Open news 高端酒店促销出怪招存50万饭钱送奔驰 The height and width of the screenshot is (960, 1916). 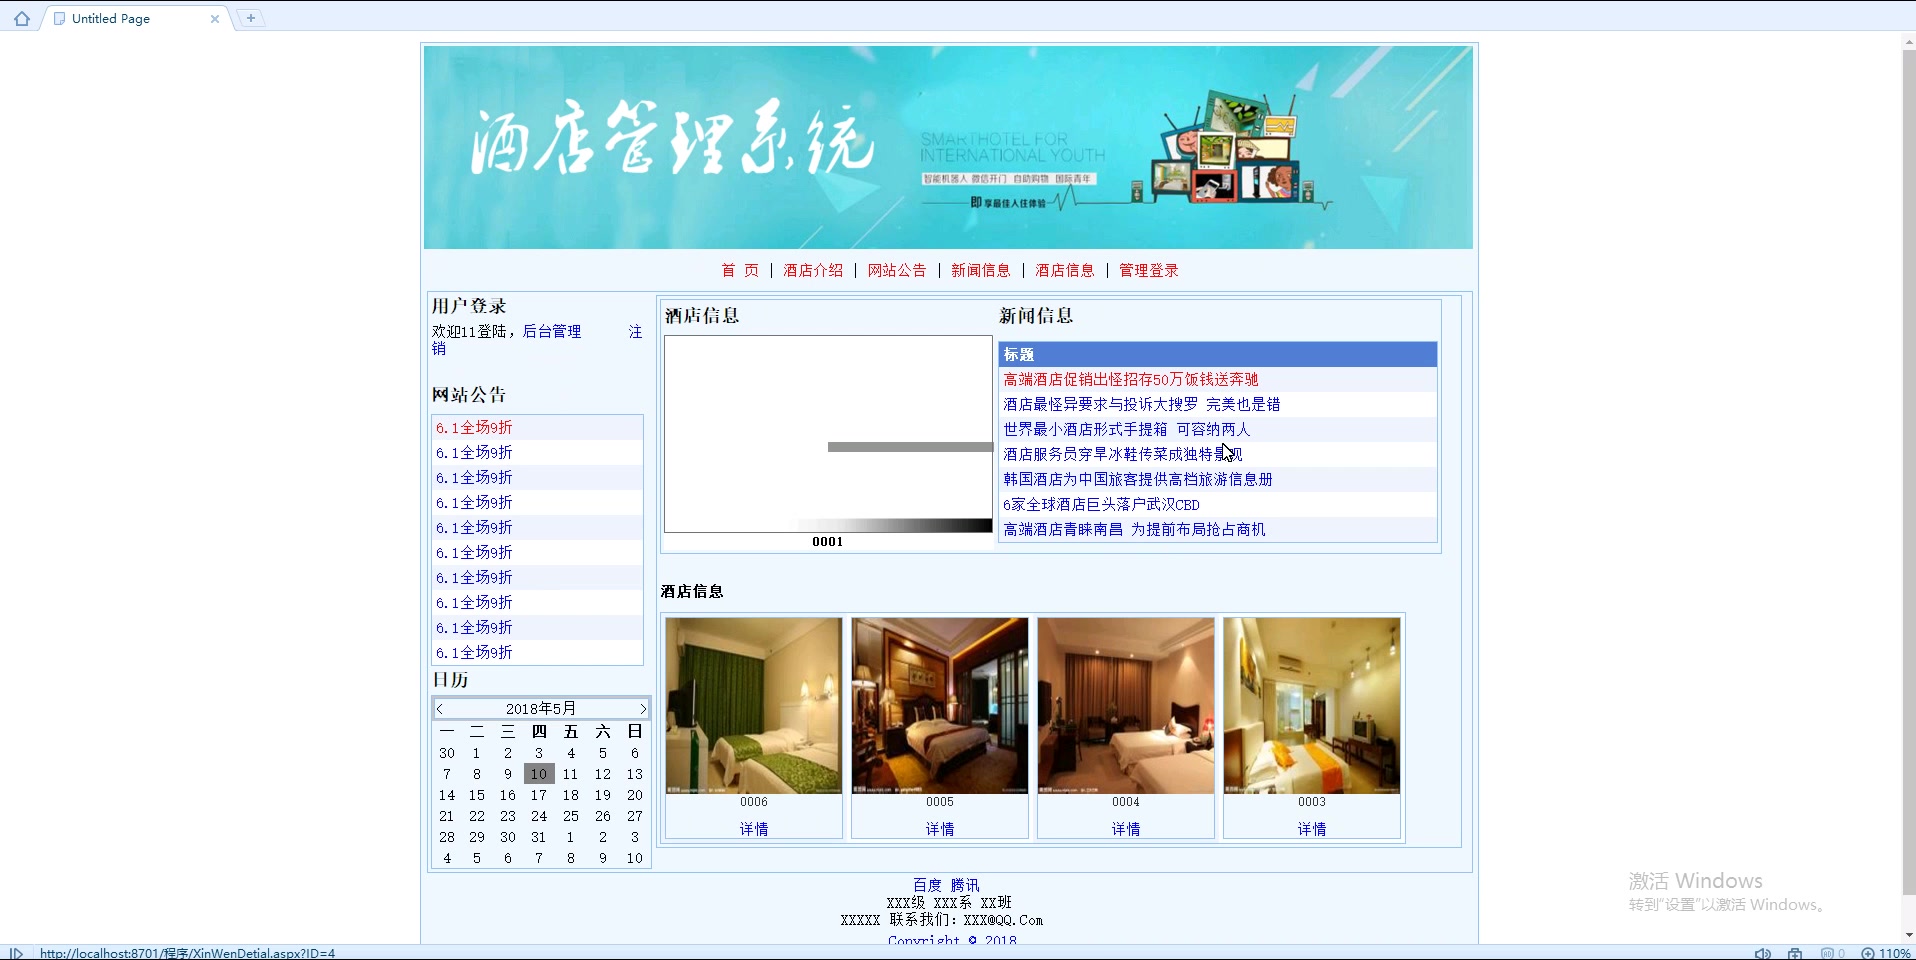[1131, 379]
